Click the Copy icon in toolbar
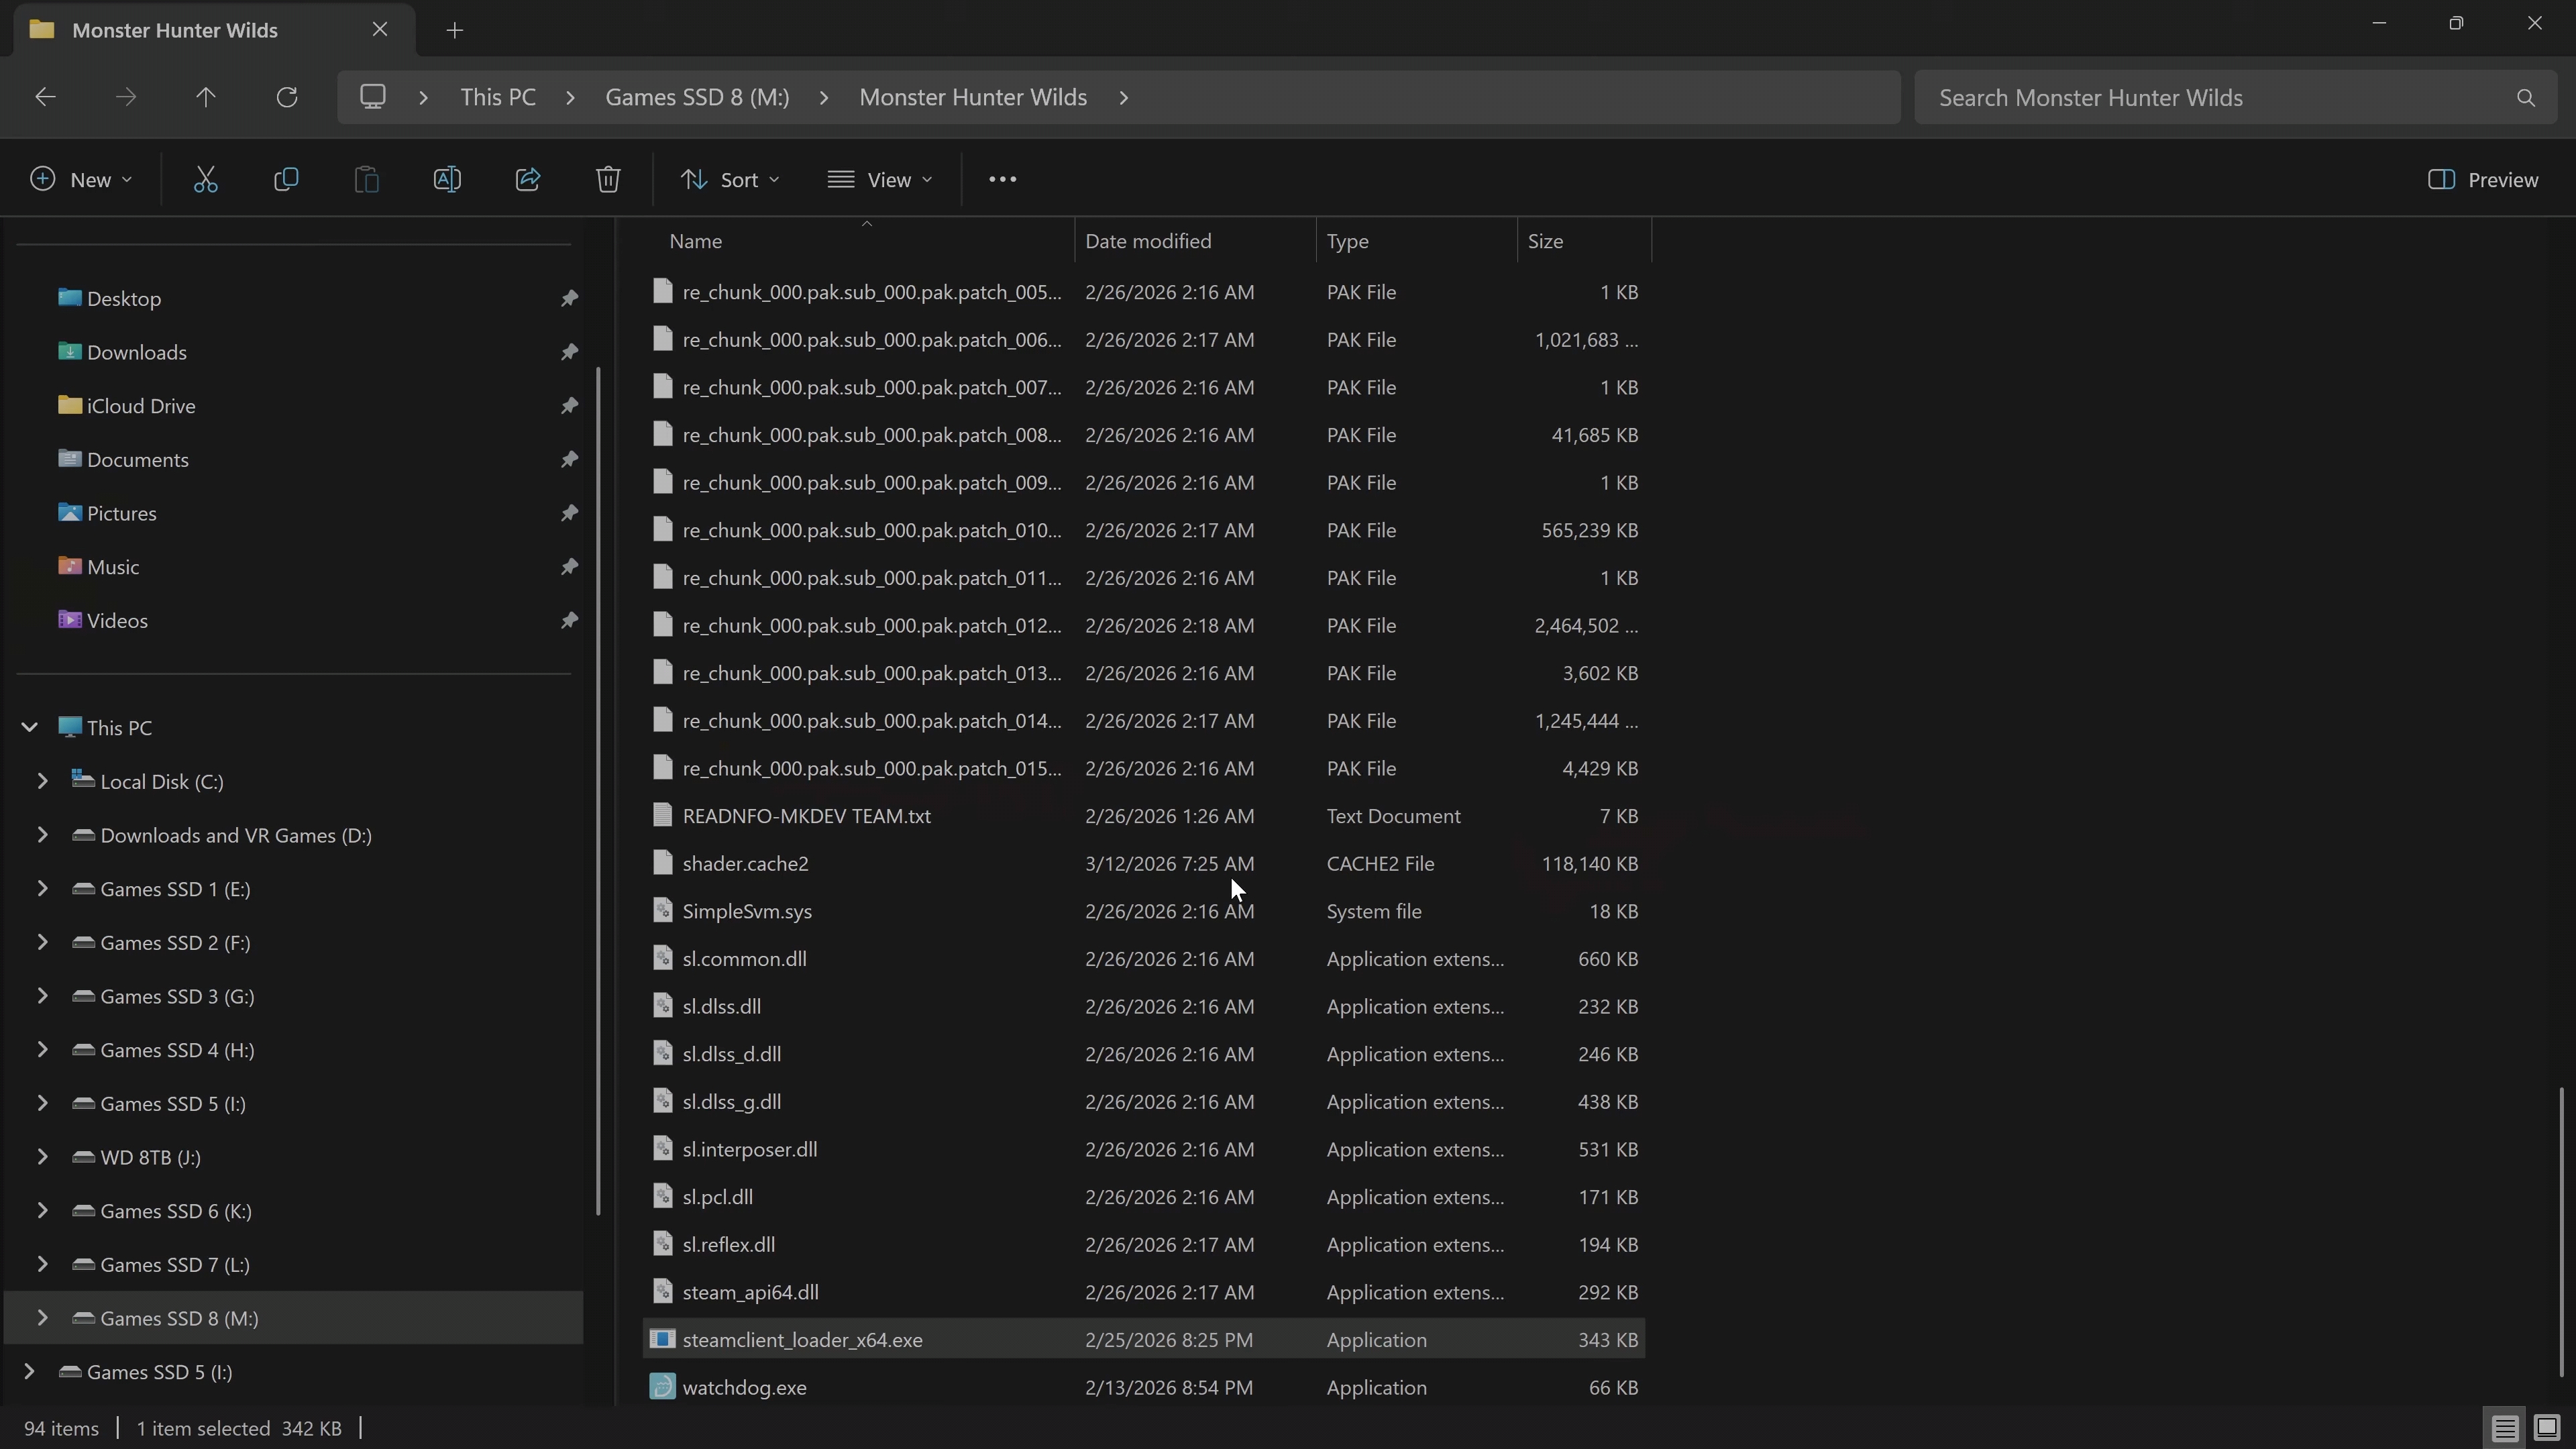Viewport: 2576px width, 1449px height. point(286,180)
